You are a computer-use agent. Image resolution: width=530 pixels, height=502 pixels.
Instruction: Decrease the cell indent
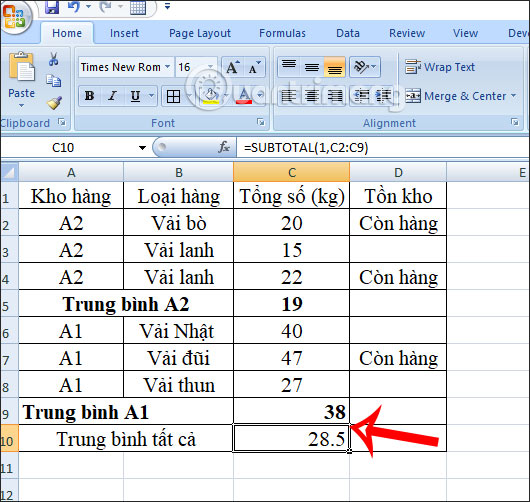[362, 96]
